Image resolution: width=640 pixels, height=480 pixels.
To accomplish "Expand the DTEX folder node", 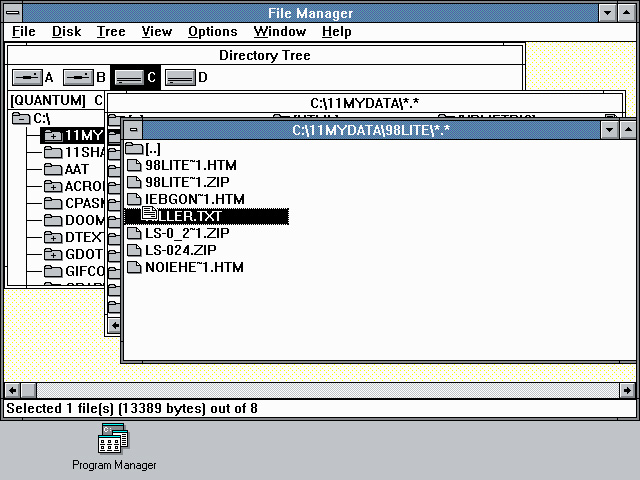I will tap(53, 238).
